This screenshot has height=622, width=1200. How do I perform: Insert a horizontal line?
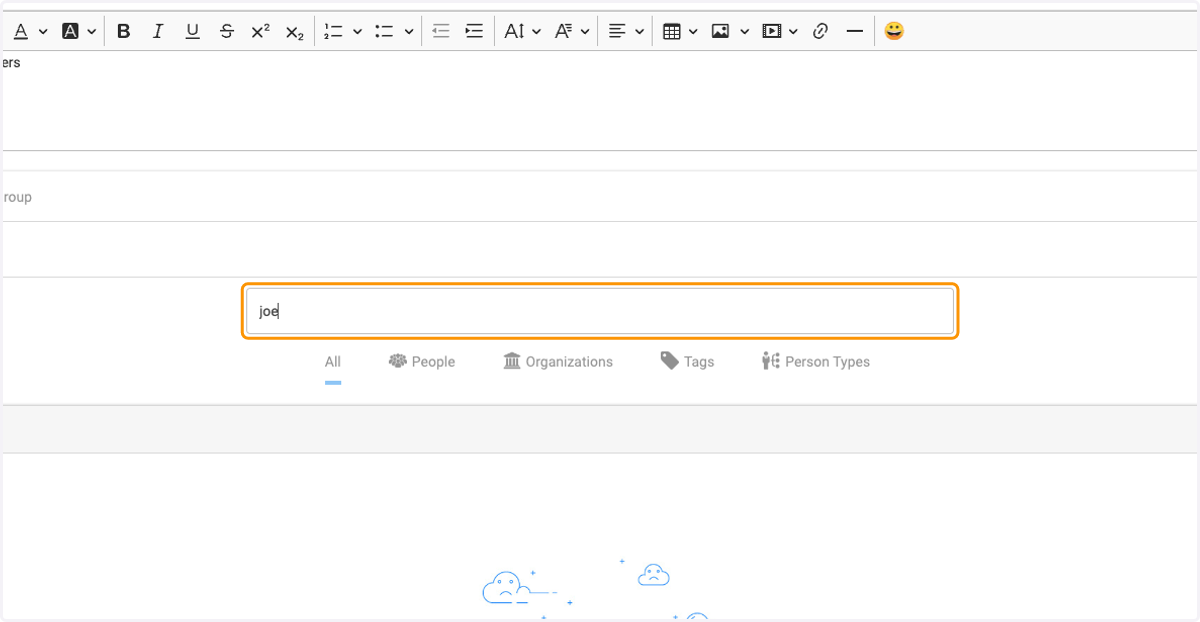pyautogui.click(x=854, y=31)
